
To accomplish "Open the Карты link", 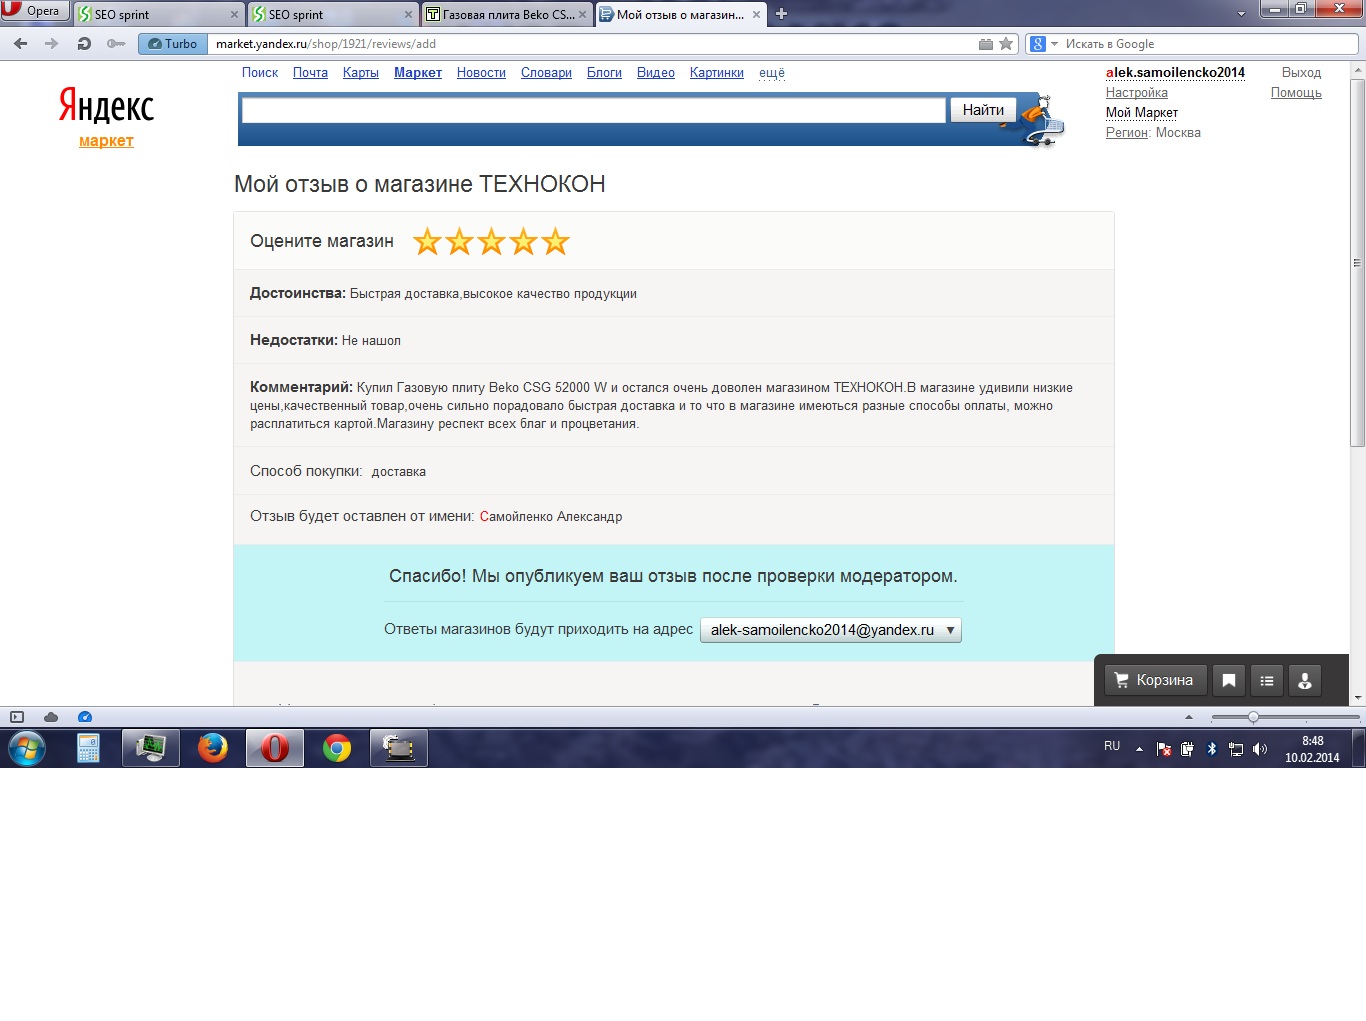I will [360, 73].
